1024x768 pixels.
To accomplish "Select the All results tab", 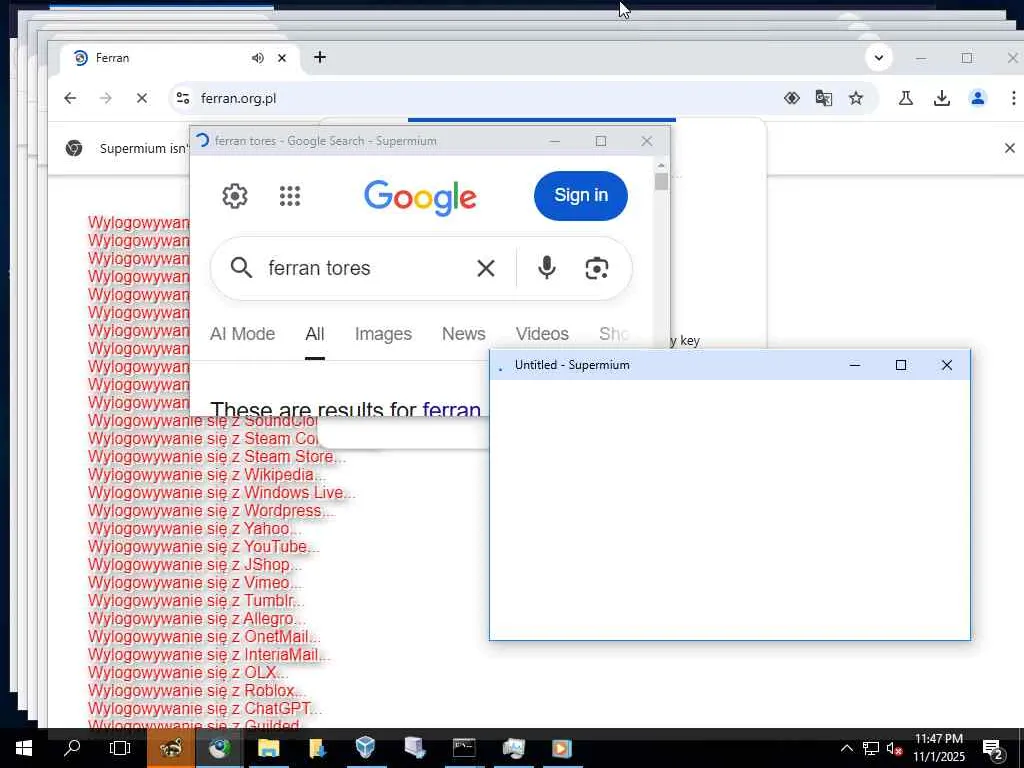I will pos(315,334).
